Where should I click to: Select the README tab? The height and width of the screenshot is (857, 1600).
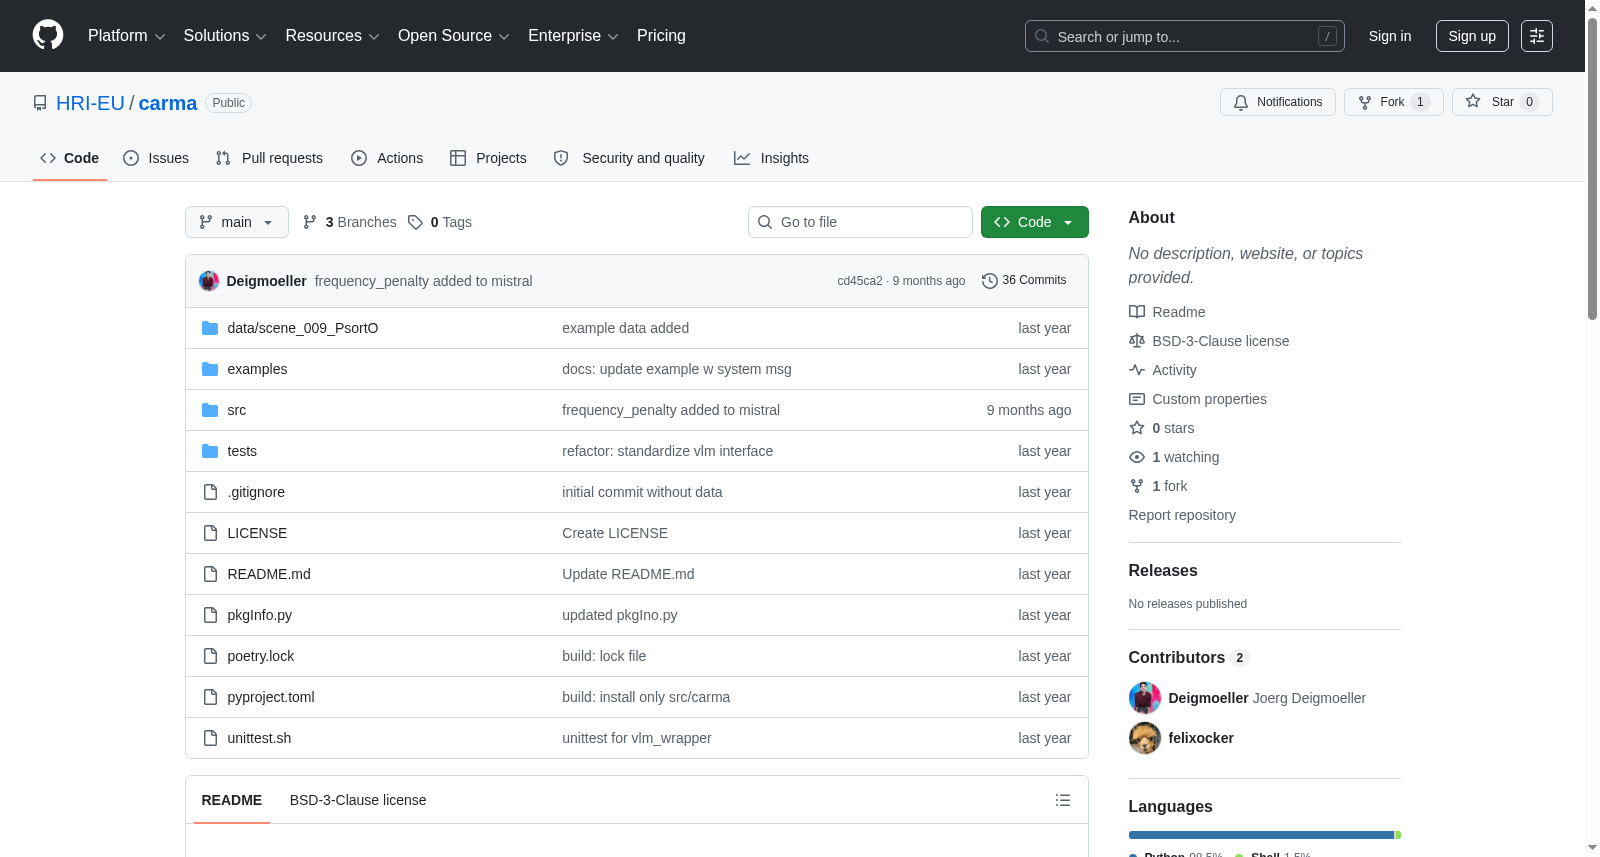[232, 800]
